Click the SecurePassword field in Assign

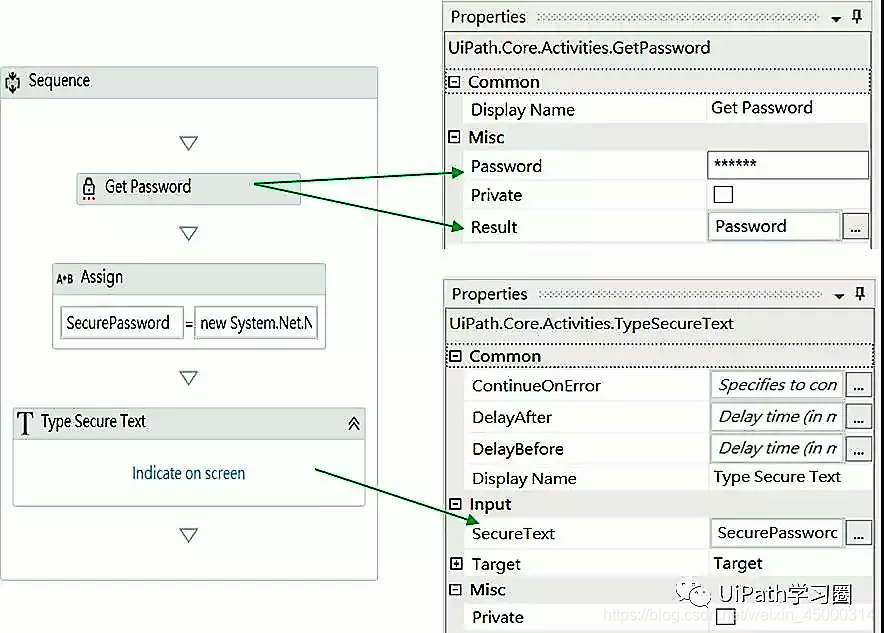[x=122, y=323]
